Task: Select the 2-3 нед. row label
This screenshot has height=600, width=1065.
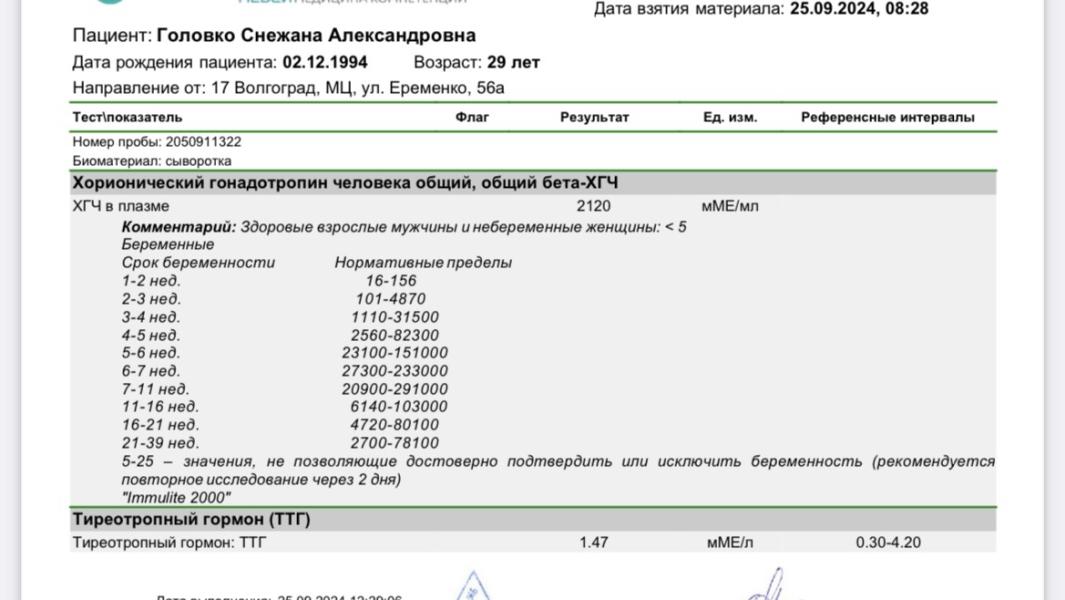Action: [x=151, y=299]
